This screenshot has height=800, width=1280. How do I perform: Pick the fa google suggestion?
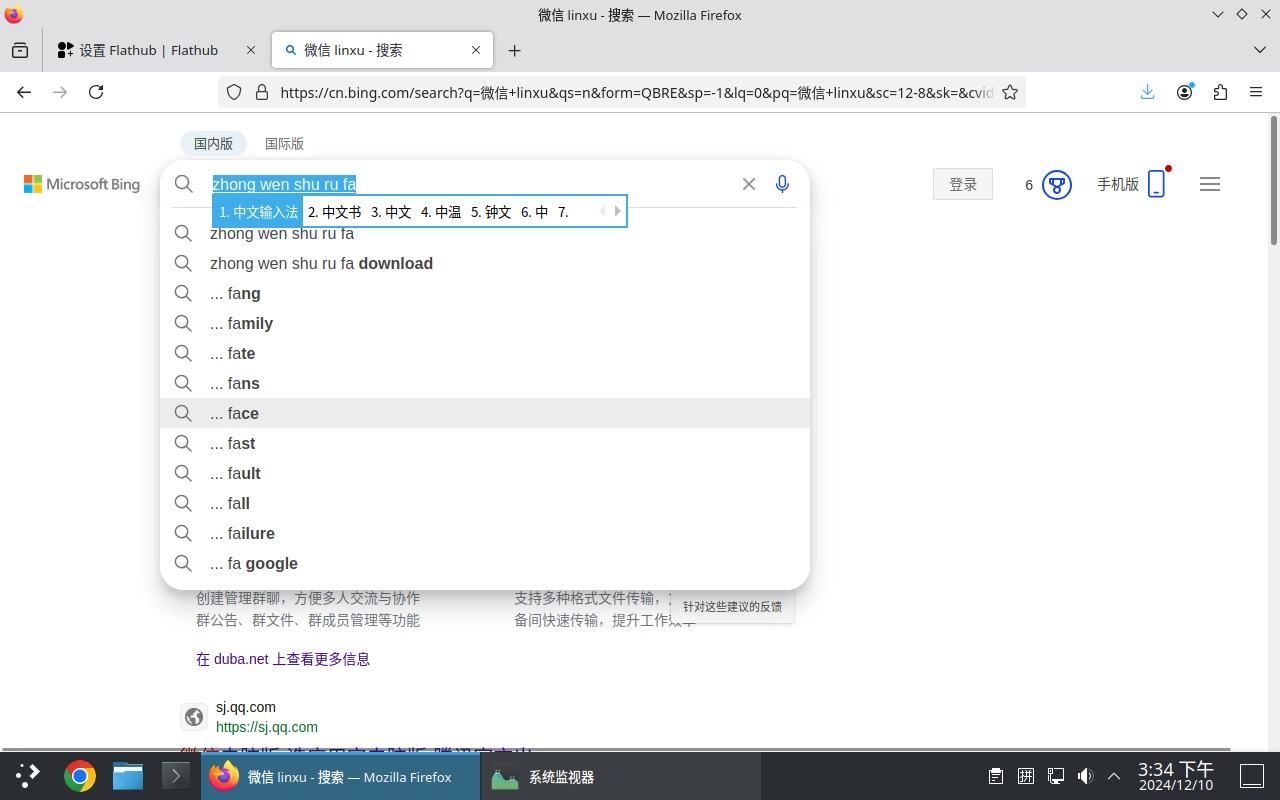pos(485,563)
